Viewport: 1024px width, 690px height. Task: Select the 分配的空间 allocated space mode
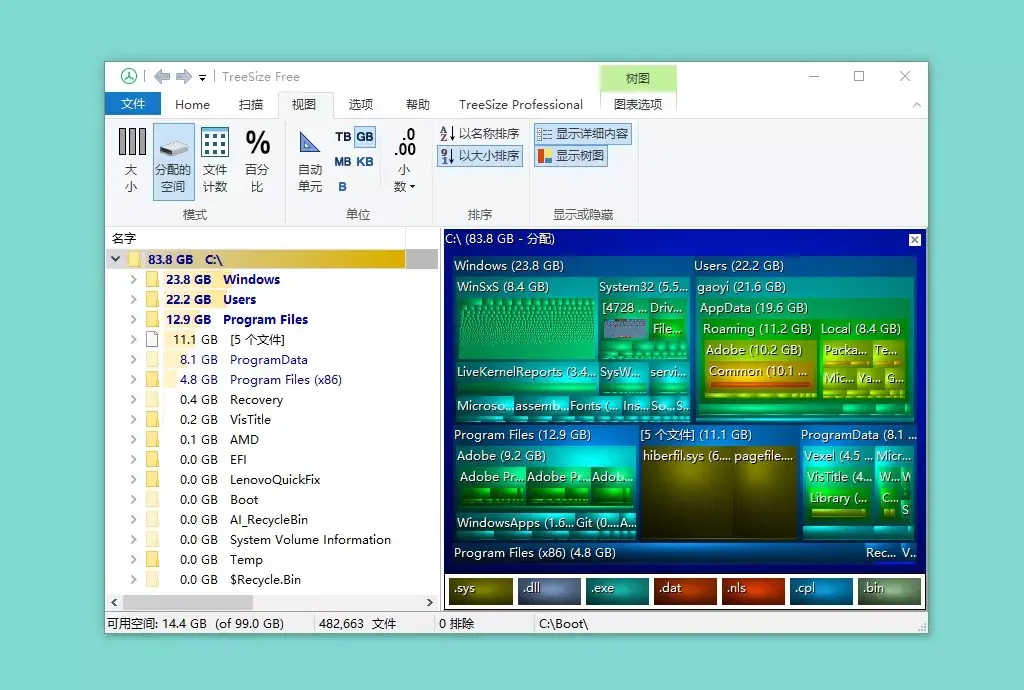[x=173, y=161]
